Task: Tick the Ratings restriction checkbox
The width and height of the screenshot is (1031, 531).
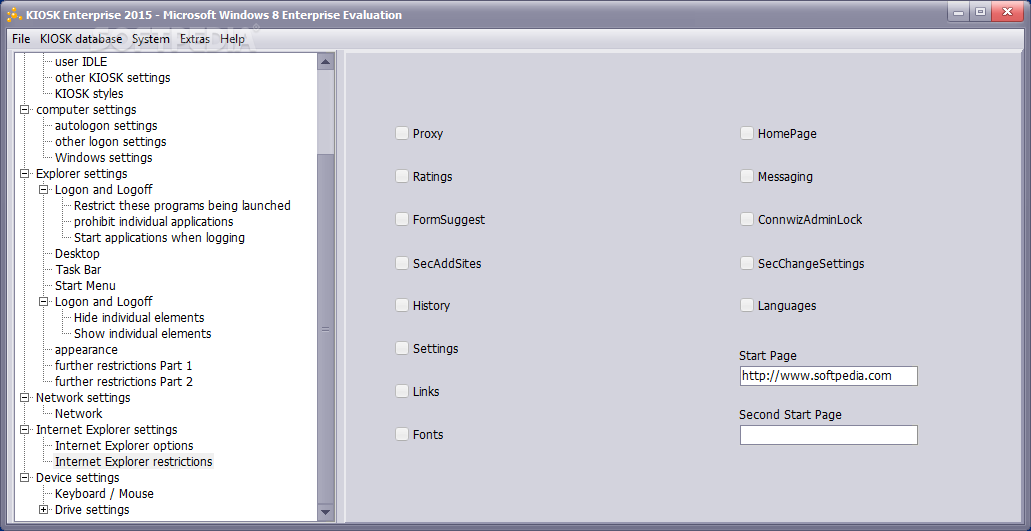Action: tap(402, 176)
